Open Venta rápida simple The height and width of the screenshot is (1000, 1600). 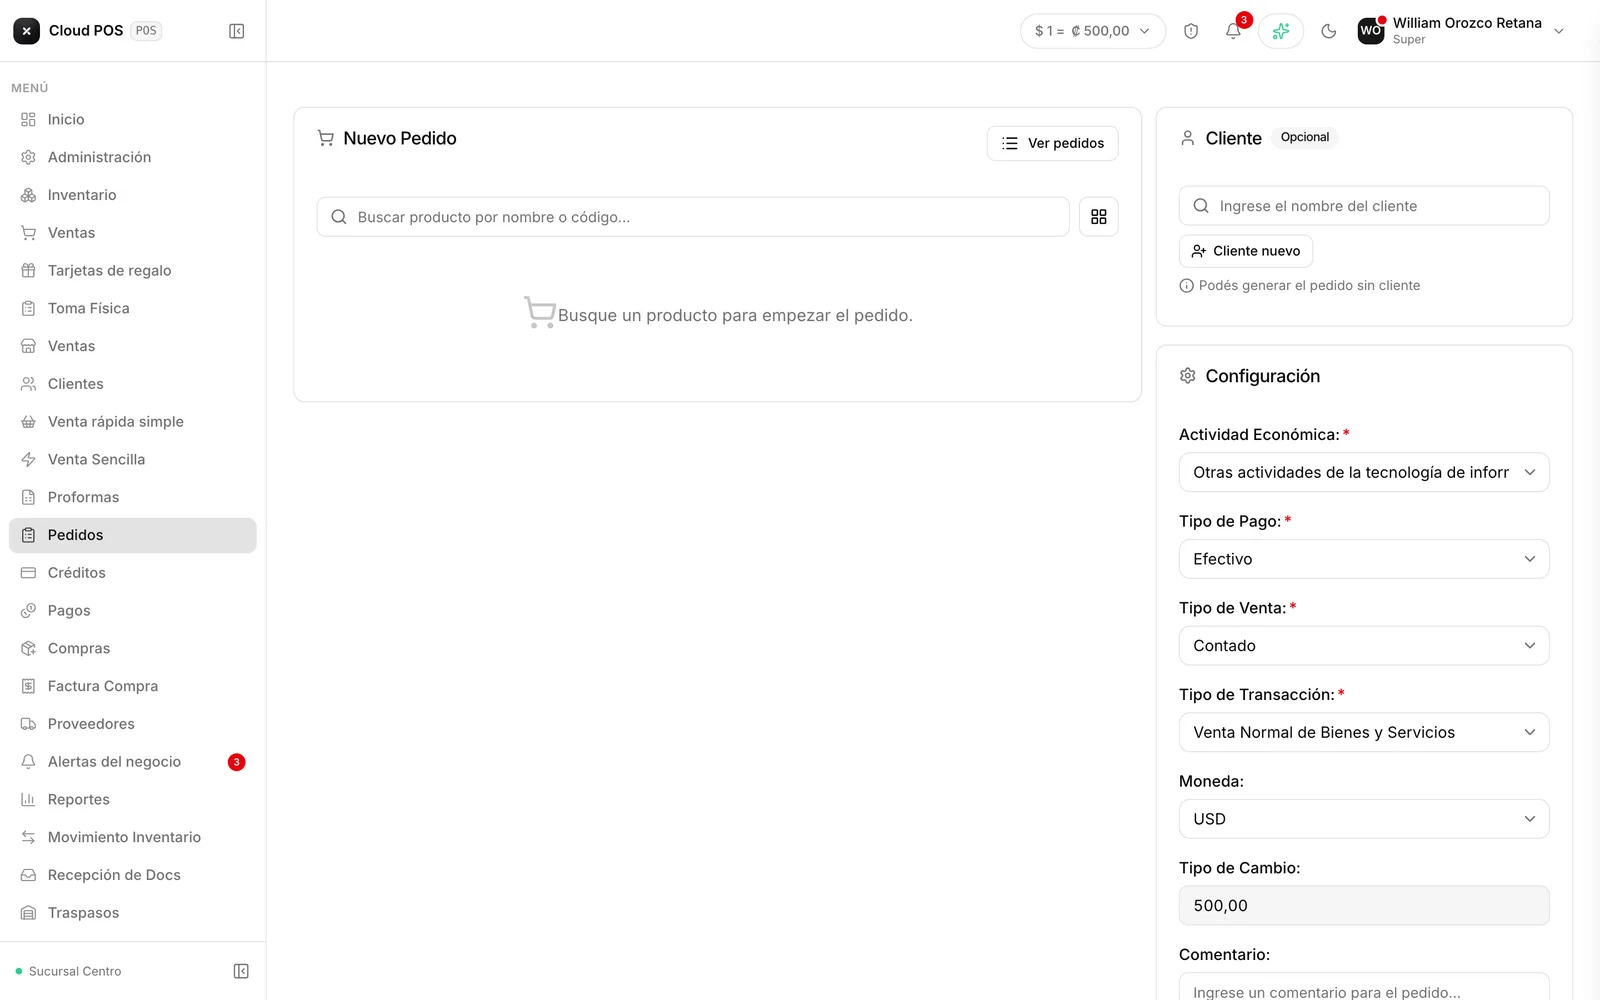point(133,422)
